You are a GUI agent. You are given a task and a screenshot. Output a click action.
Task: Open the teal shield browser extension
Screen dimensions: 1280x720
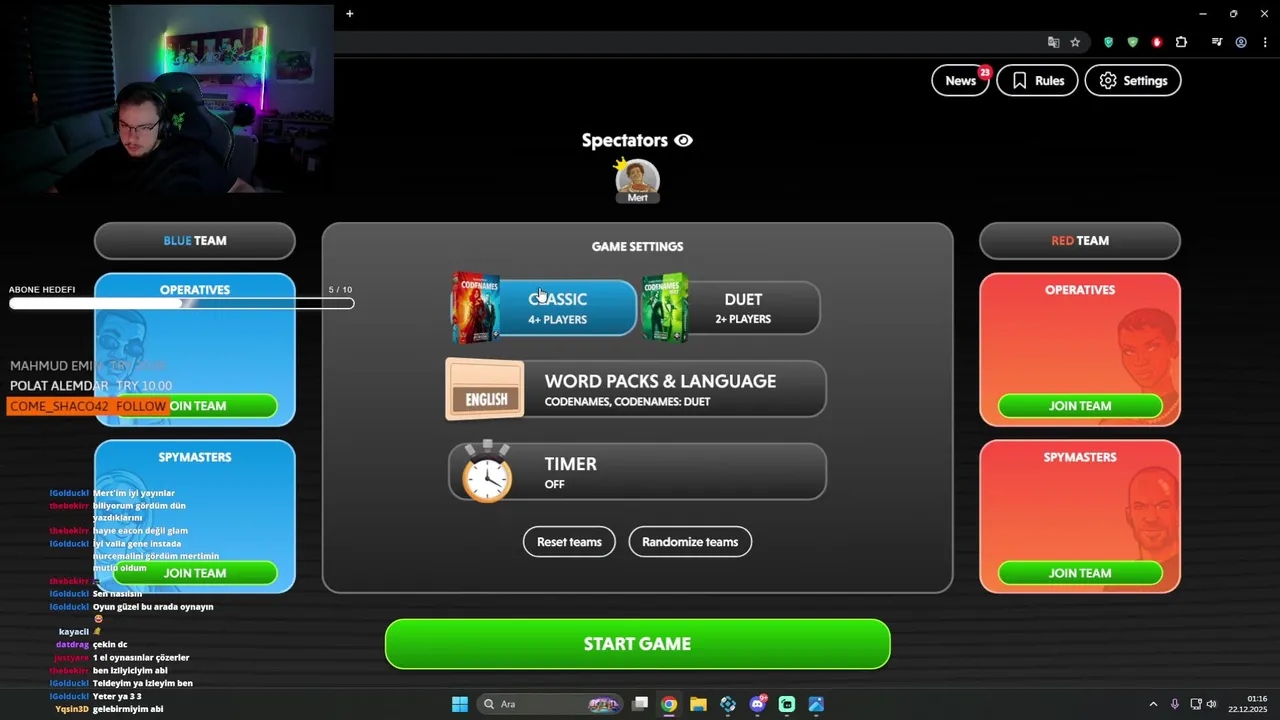[x=1108, y=42]
